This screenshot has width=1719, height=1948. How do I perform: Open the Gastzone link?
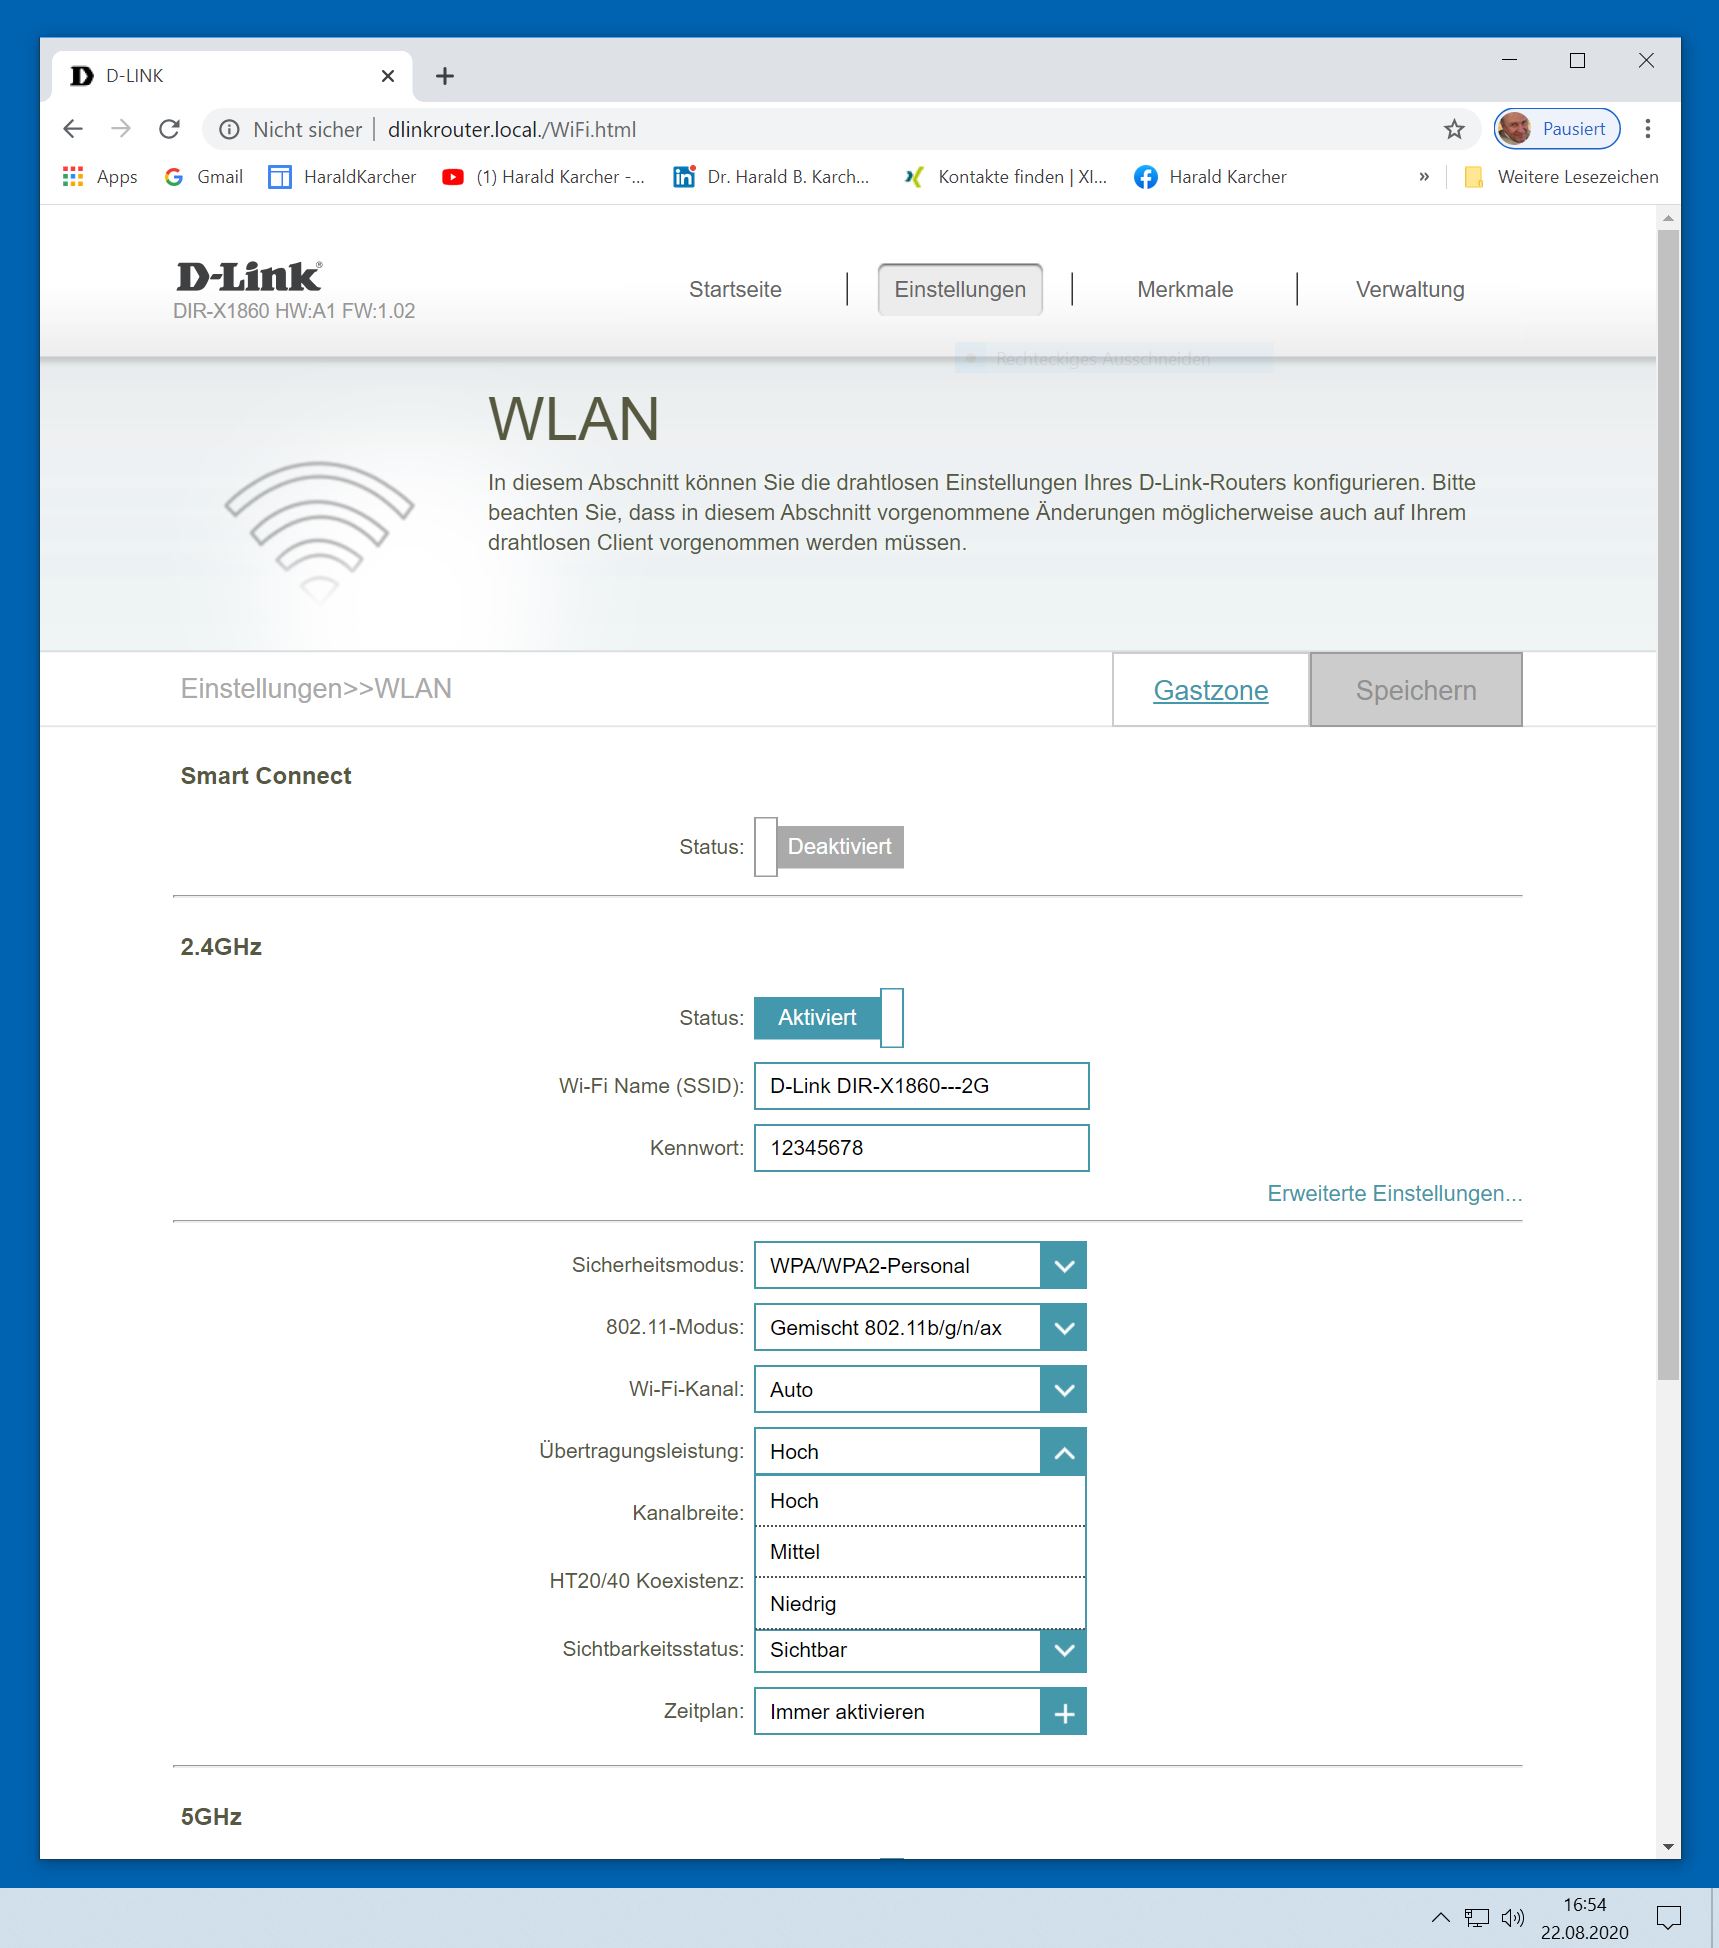(1211, 690)
